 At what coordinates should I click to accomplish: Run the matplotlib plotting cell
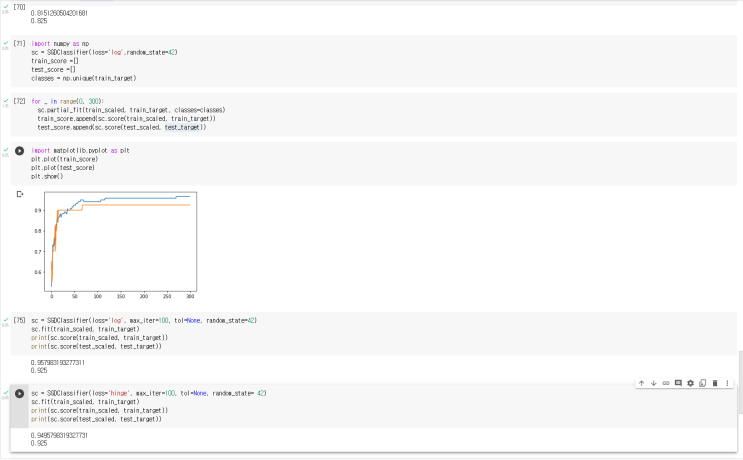pyautogui.click(x=19, y=151)
